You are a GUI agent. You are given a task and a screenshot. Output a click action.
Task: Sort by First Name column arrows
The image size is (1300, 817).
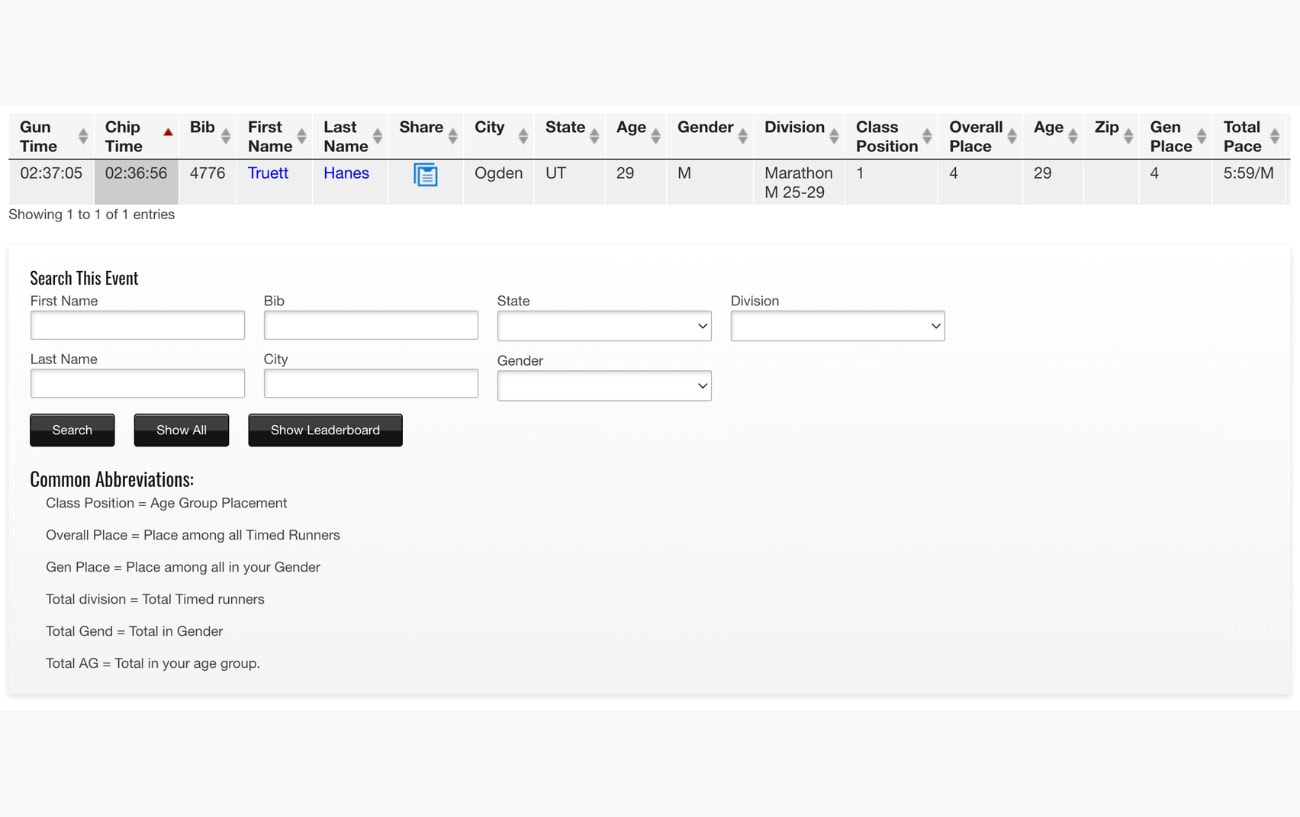pos(301,137)
